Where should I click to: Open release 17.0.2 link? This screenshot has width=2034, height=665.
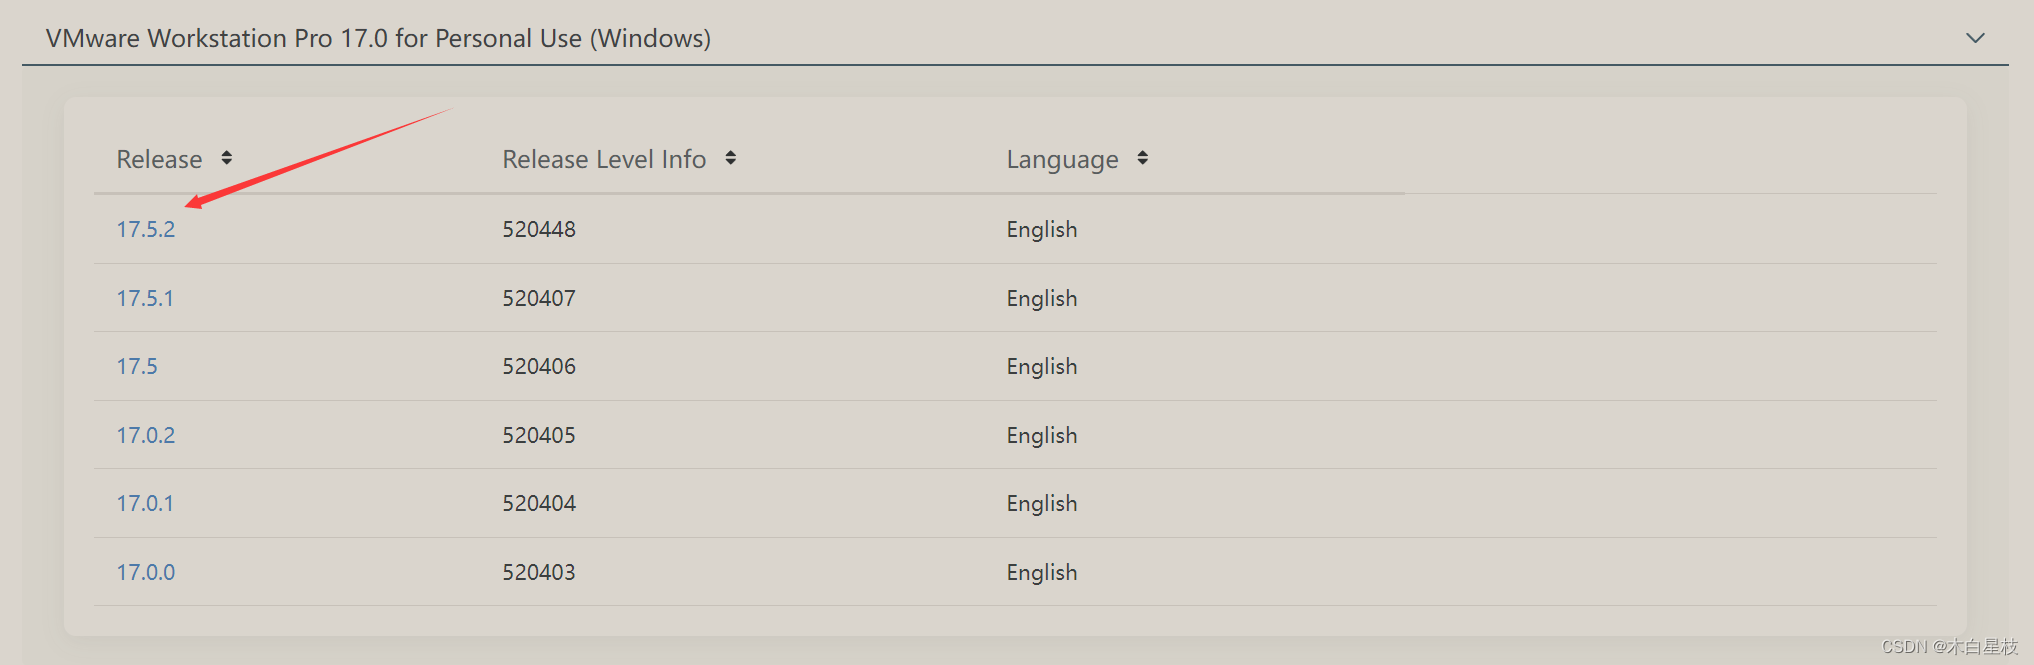pos(146,435)
